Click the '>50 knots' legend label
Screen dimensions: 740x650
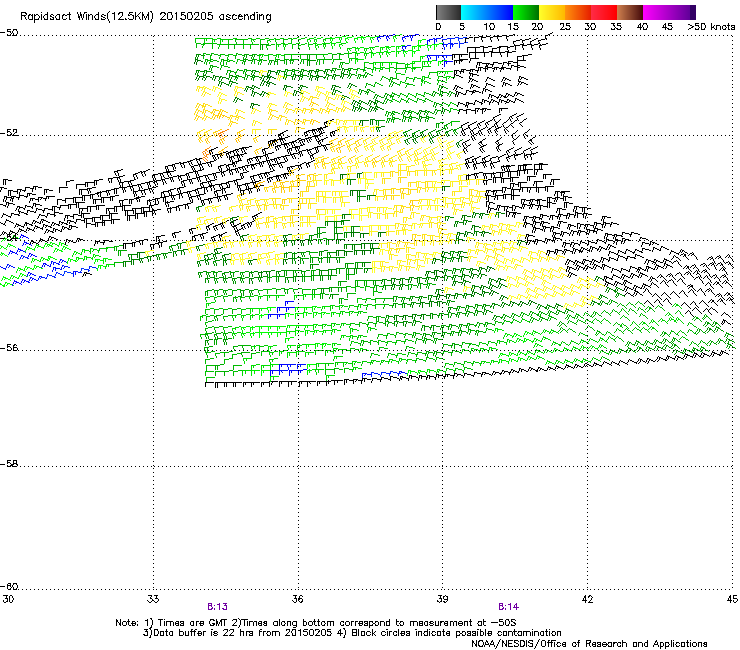pos(711,27)
